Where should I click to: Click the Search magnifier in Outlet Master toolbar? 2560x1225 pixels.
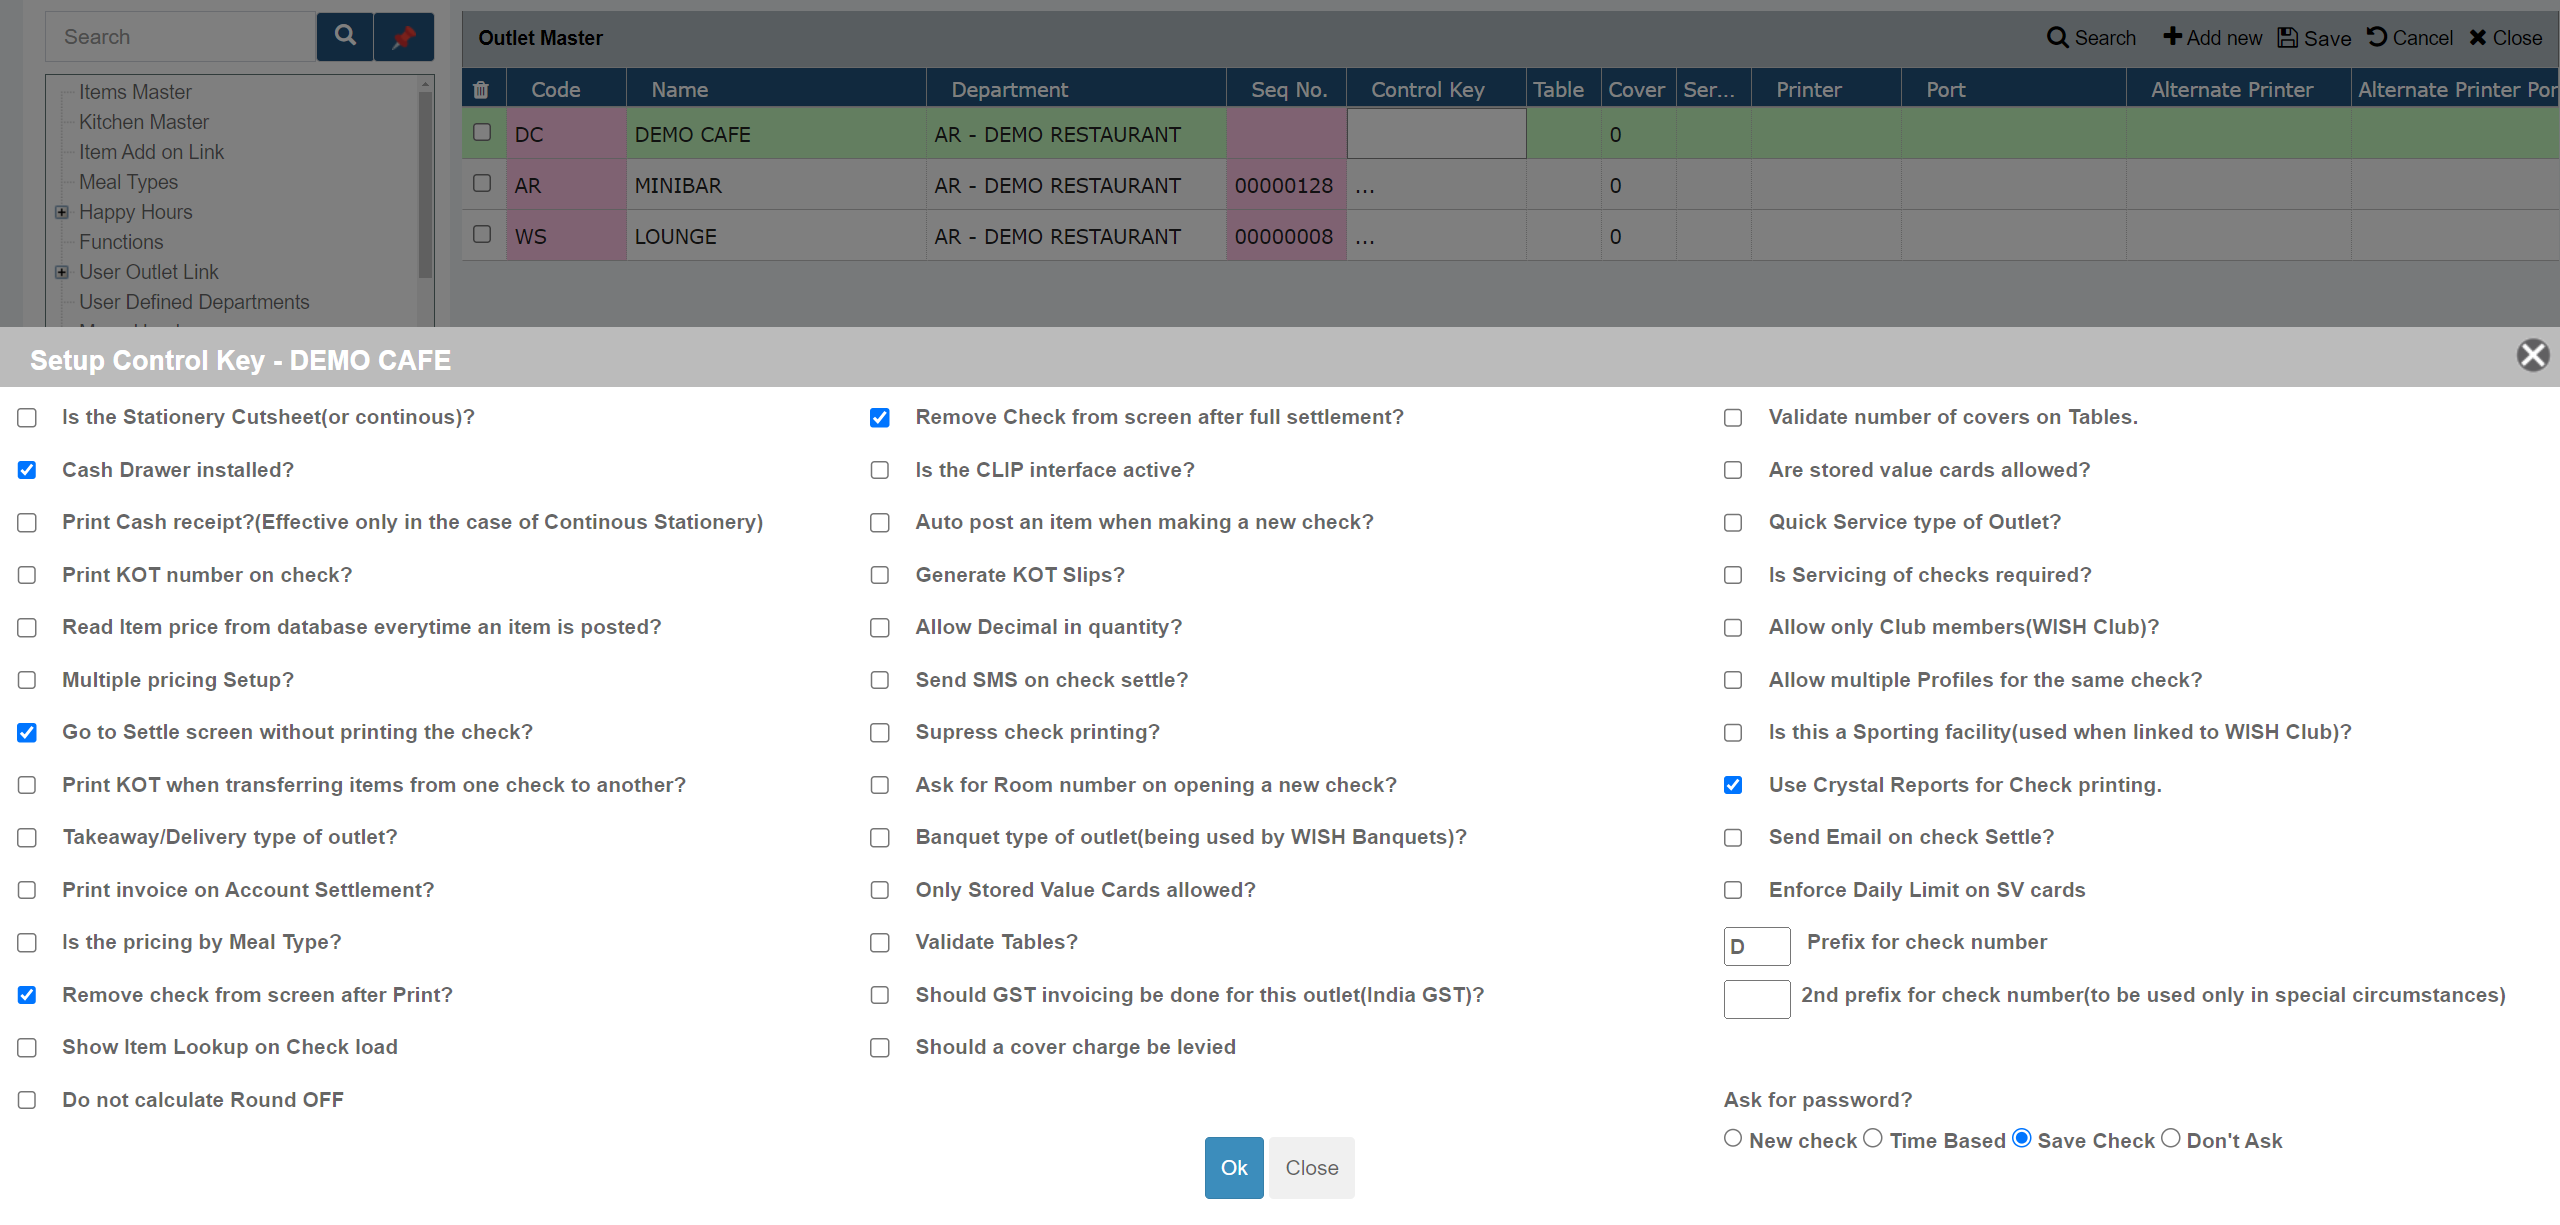[x=2057, y=38]
